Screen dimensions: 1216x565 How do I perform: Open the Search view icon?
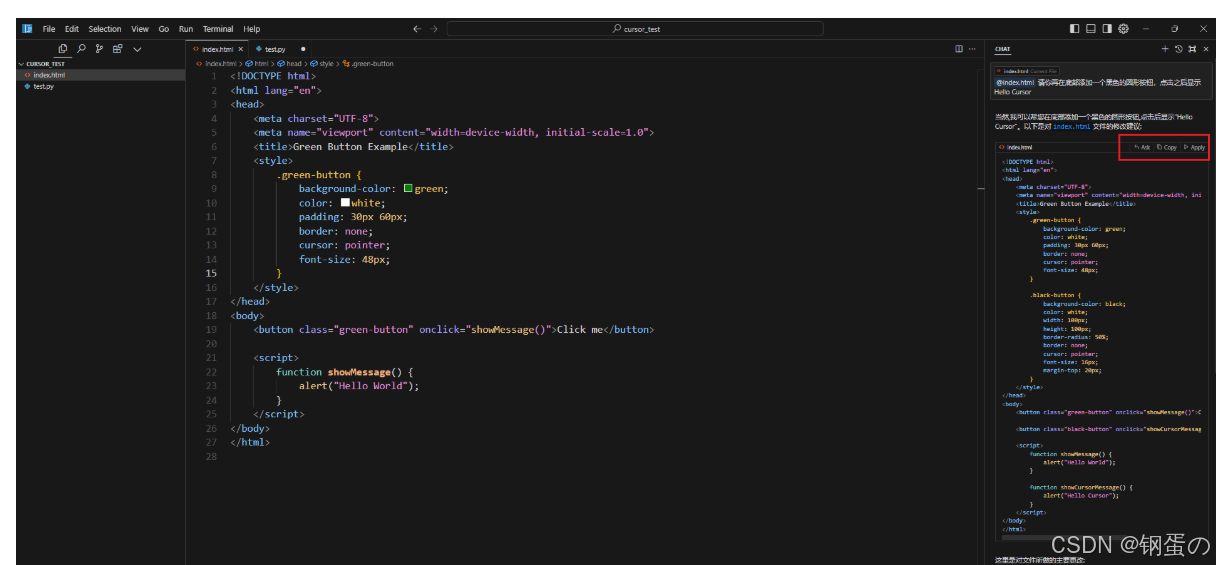[x=81, y=48]
